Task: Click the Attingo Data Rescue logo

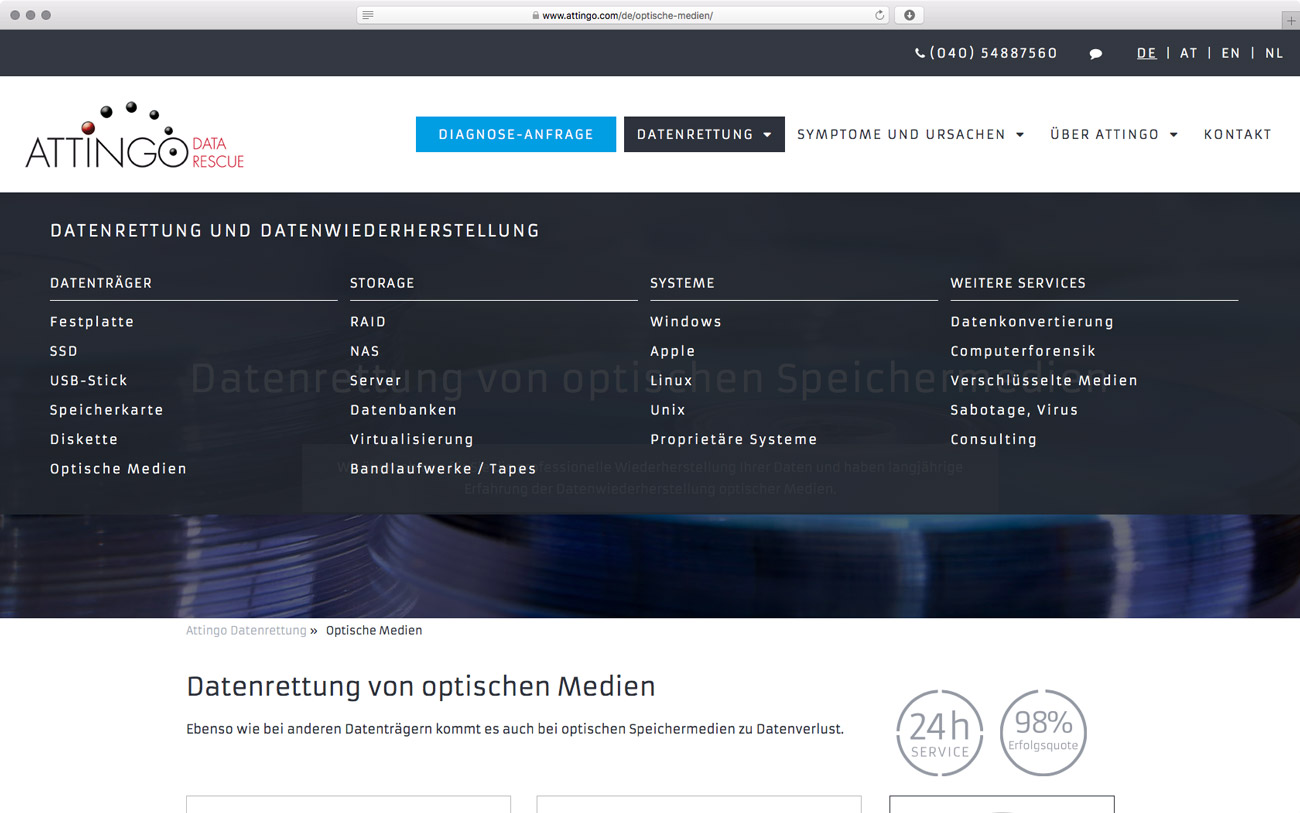Action: click(134, 137)
